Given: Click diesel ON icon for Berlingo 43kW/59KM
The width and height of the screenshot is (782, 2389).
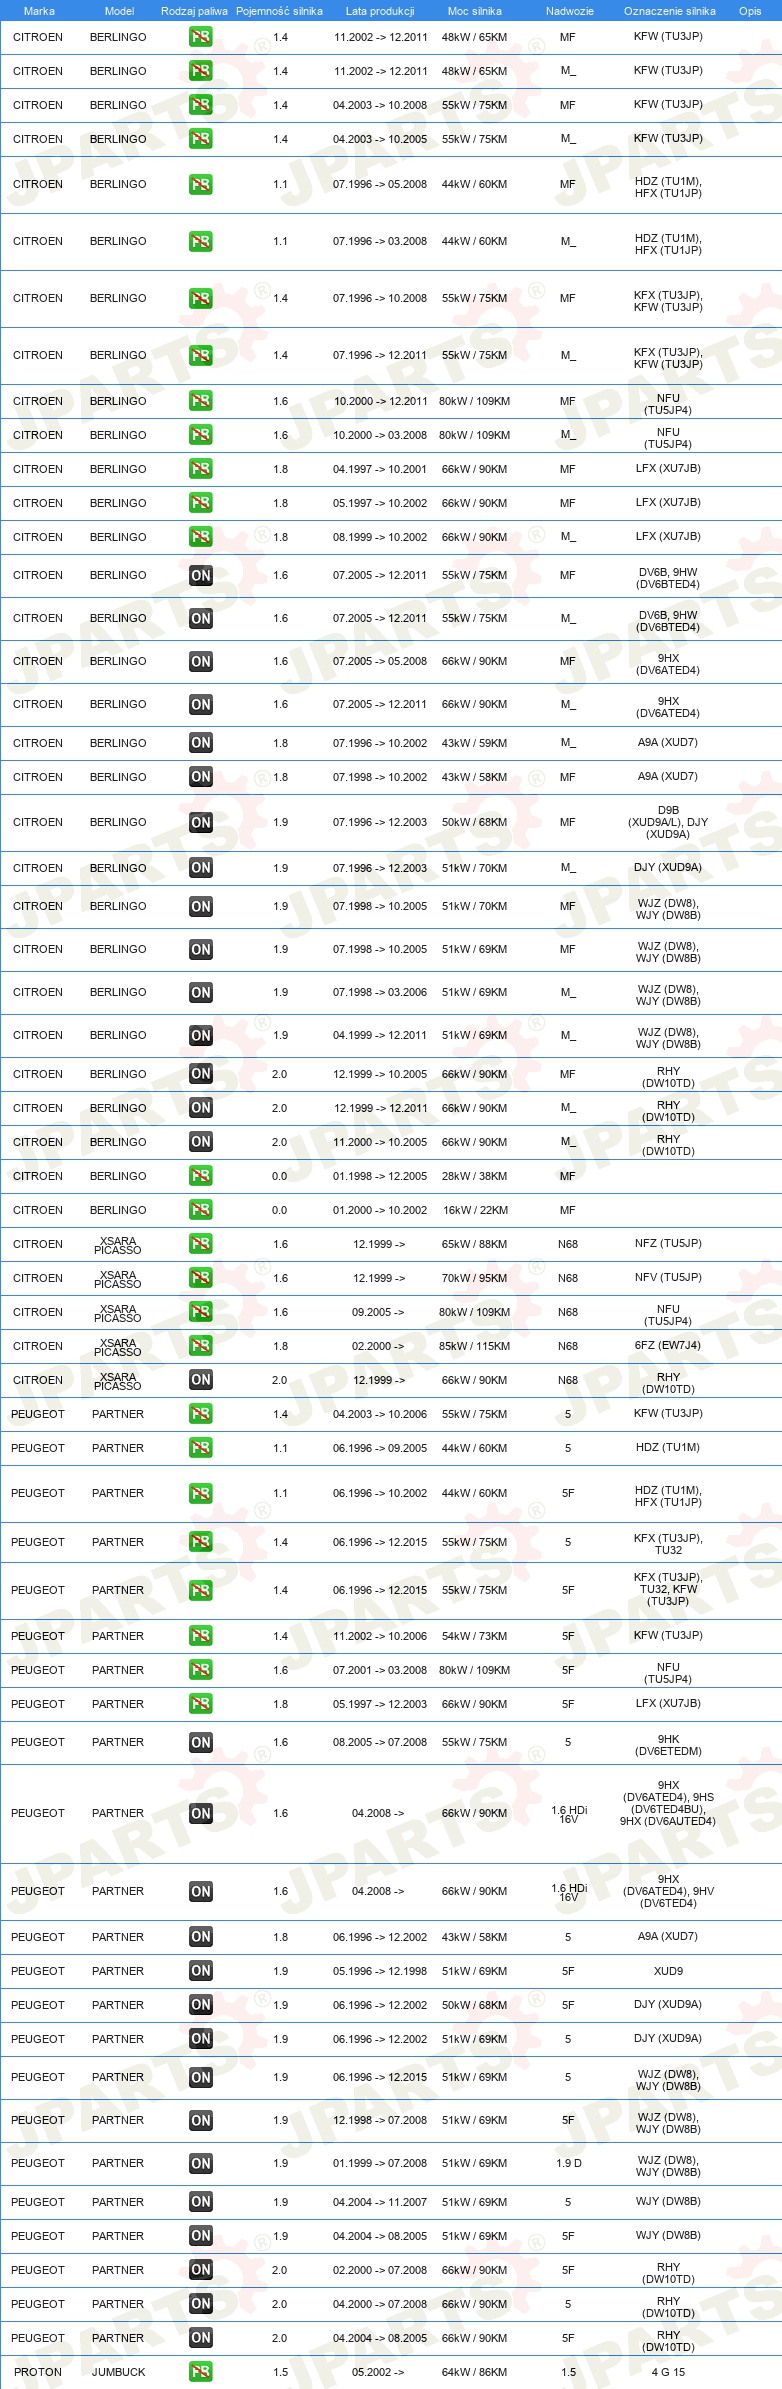Looking at the screenshot, I should (x=200, y=742).
